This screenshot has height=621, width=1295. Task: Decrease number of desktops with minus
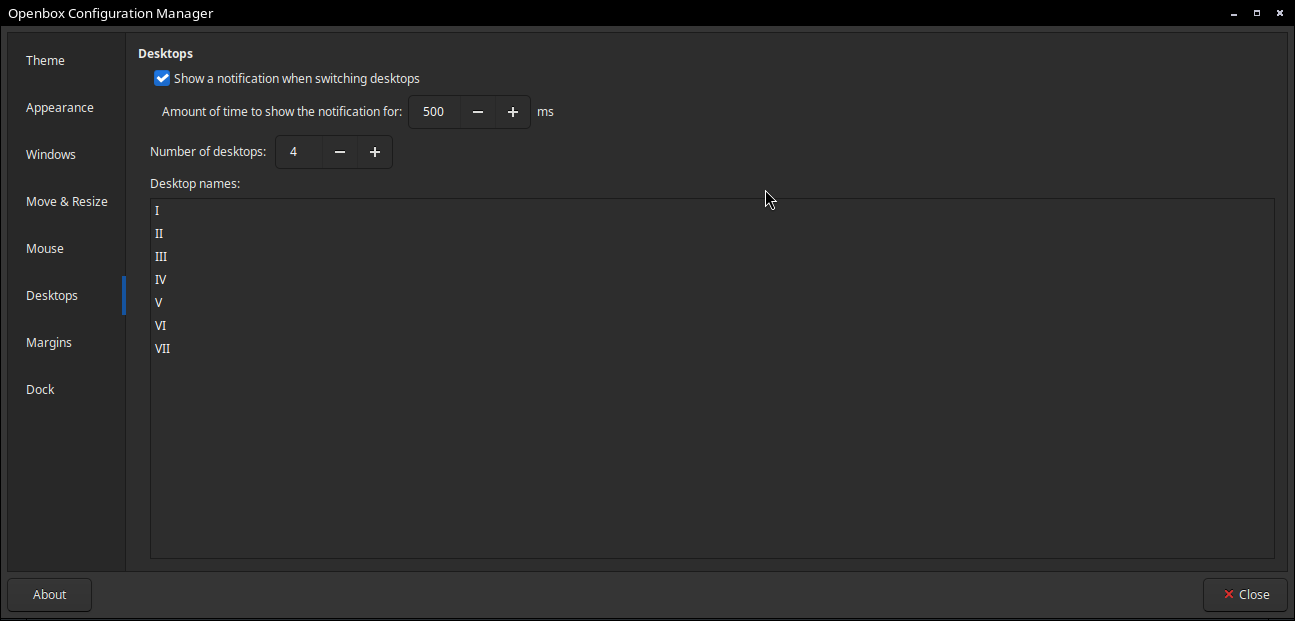[x=340, y=152]
